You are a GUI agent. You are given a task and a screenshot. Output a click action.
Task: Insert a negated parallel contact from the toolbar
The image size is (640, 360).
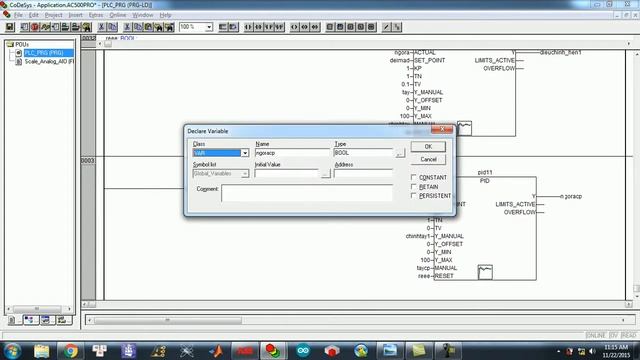[x=279, y=27]
